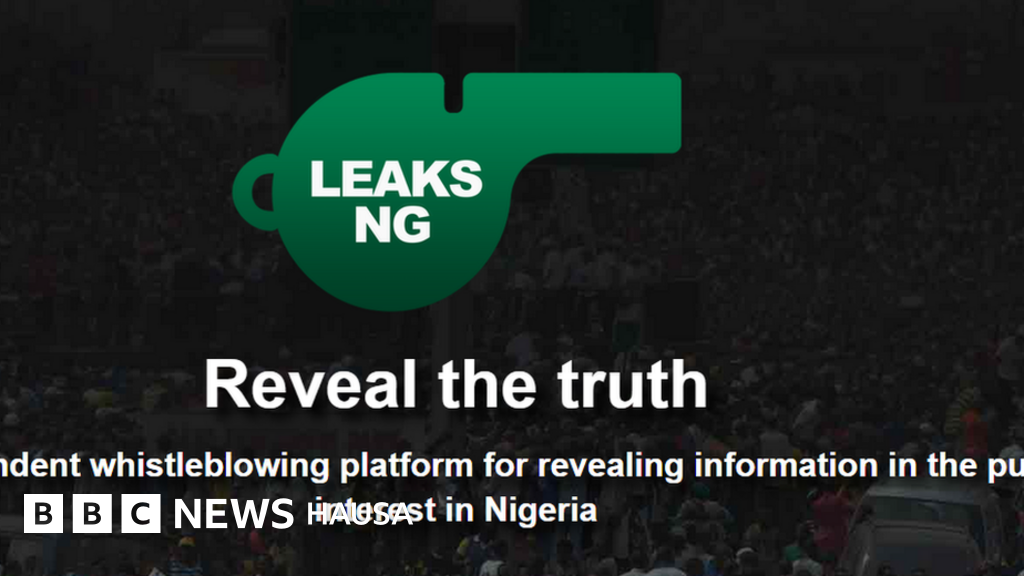Click the notch slot on the whistle
This screenshot has height=576, width=1024.
(x=453, y=93)
